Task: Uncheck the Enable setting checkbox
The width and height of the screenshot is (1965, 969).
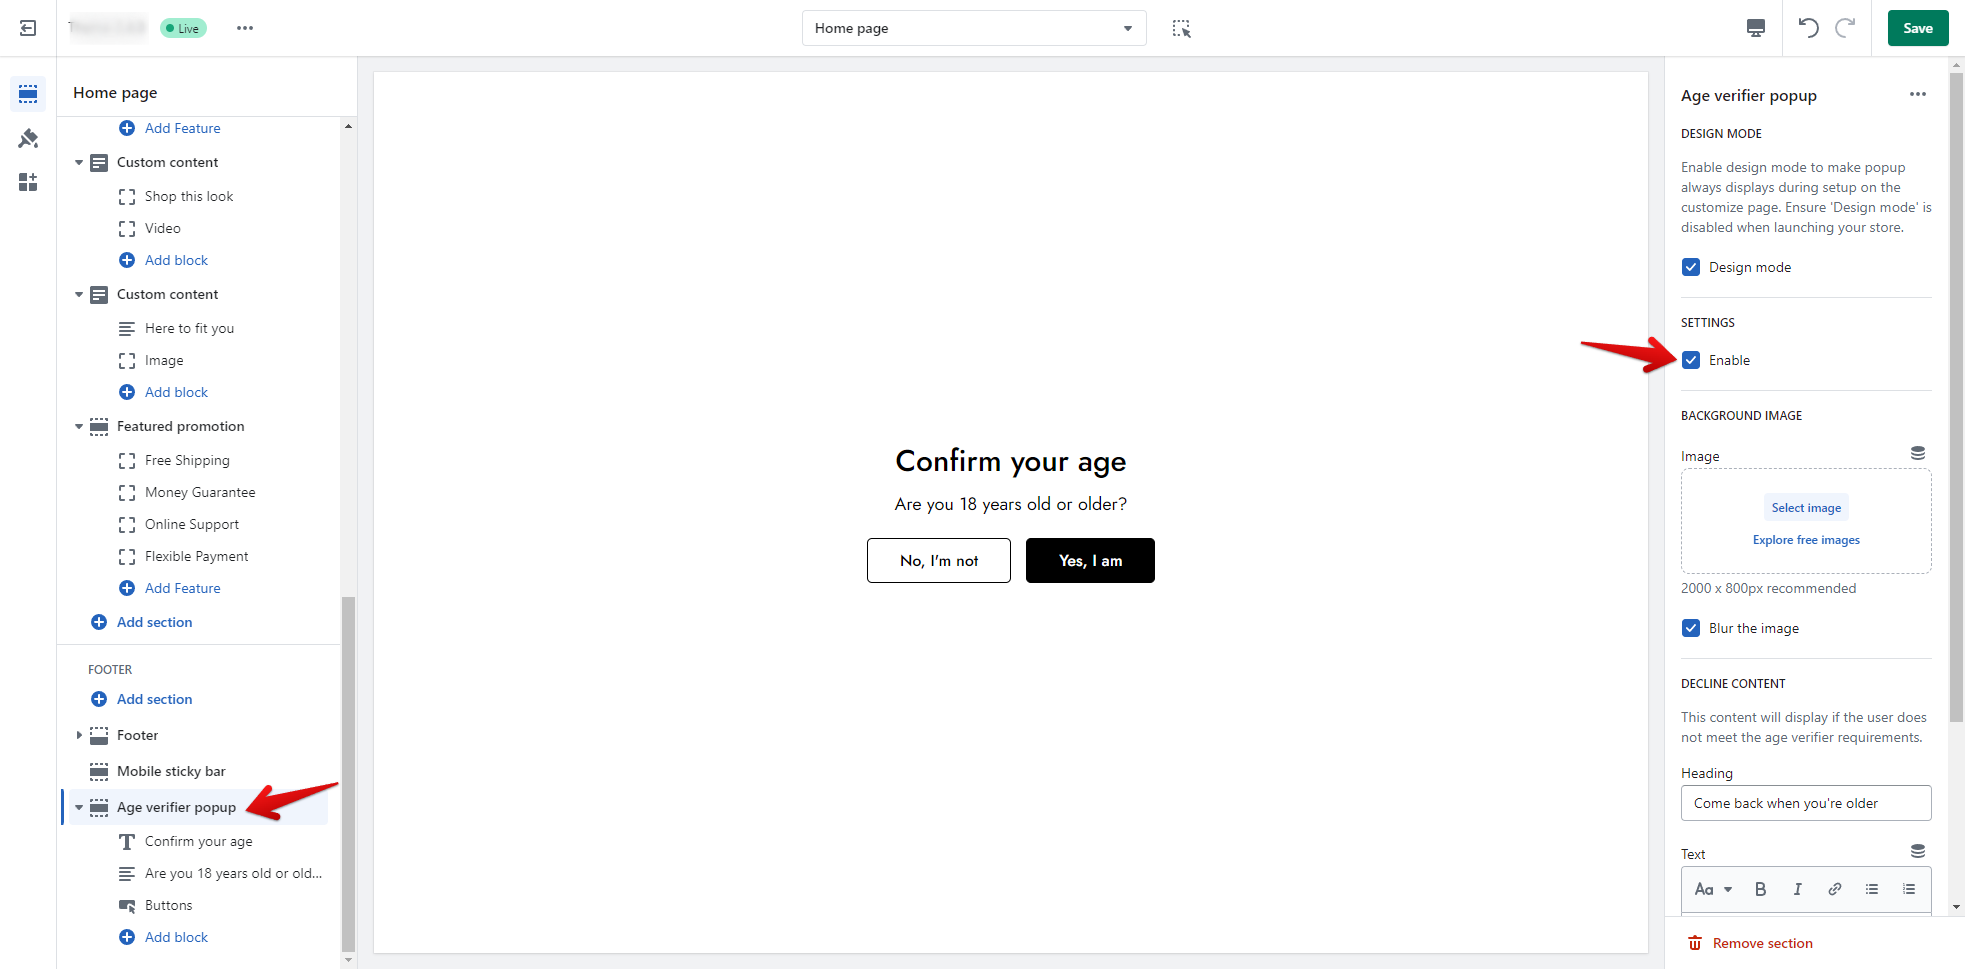Action: (1691, 360)
